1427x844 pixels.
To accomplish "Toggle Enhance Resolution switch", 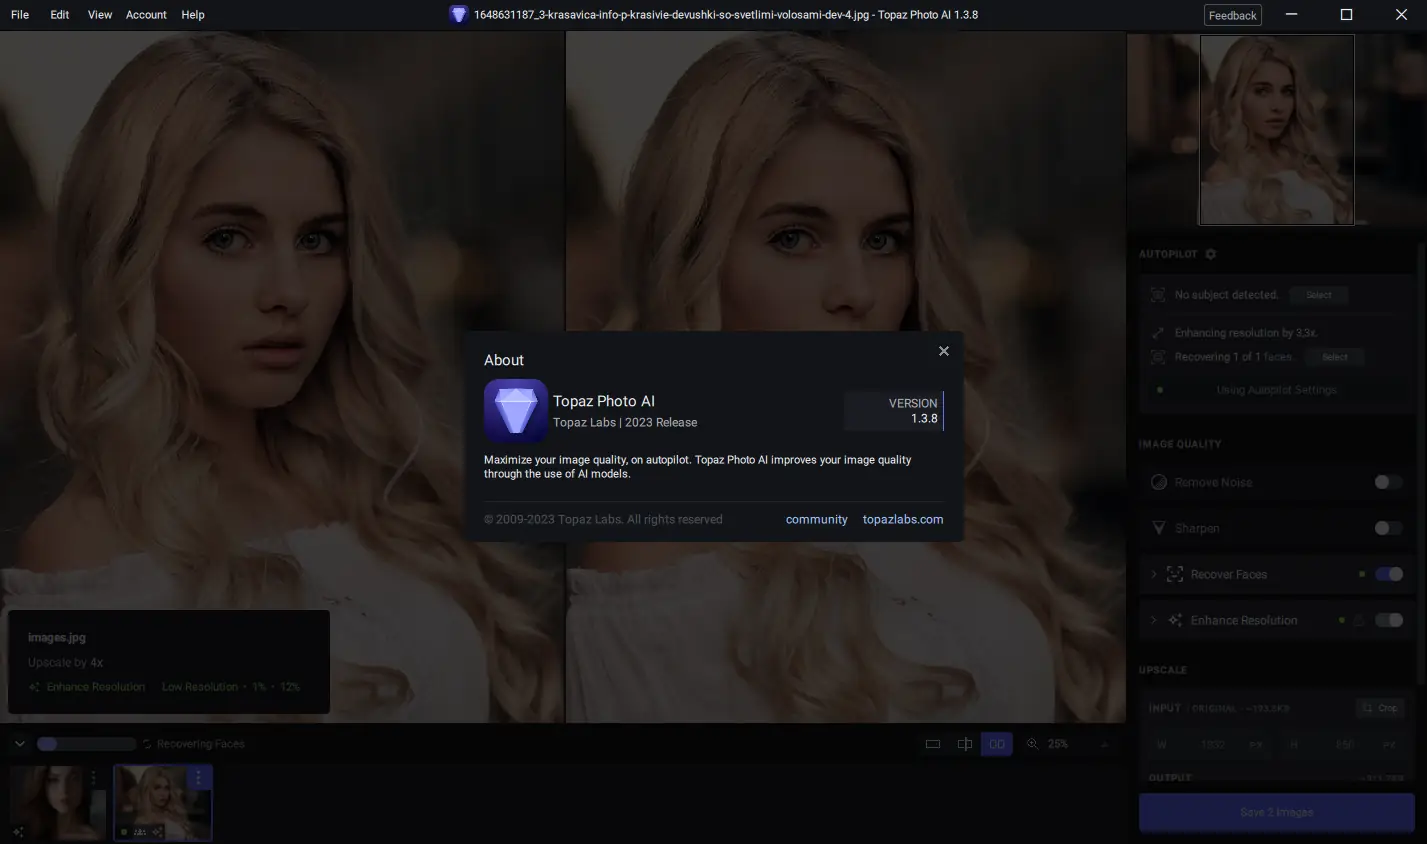I will (1389, 620).
